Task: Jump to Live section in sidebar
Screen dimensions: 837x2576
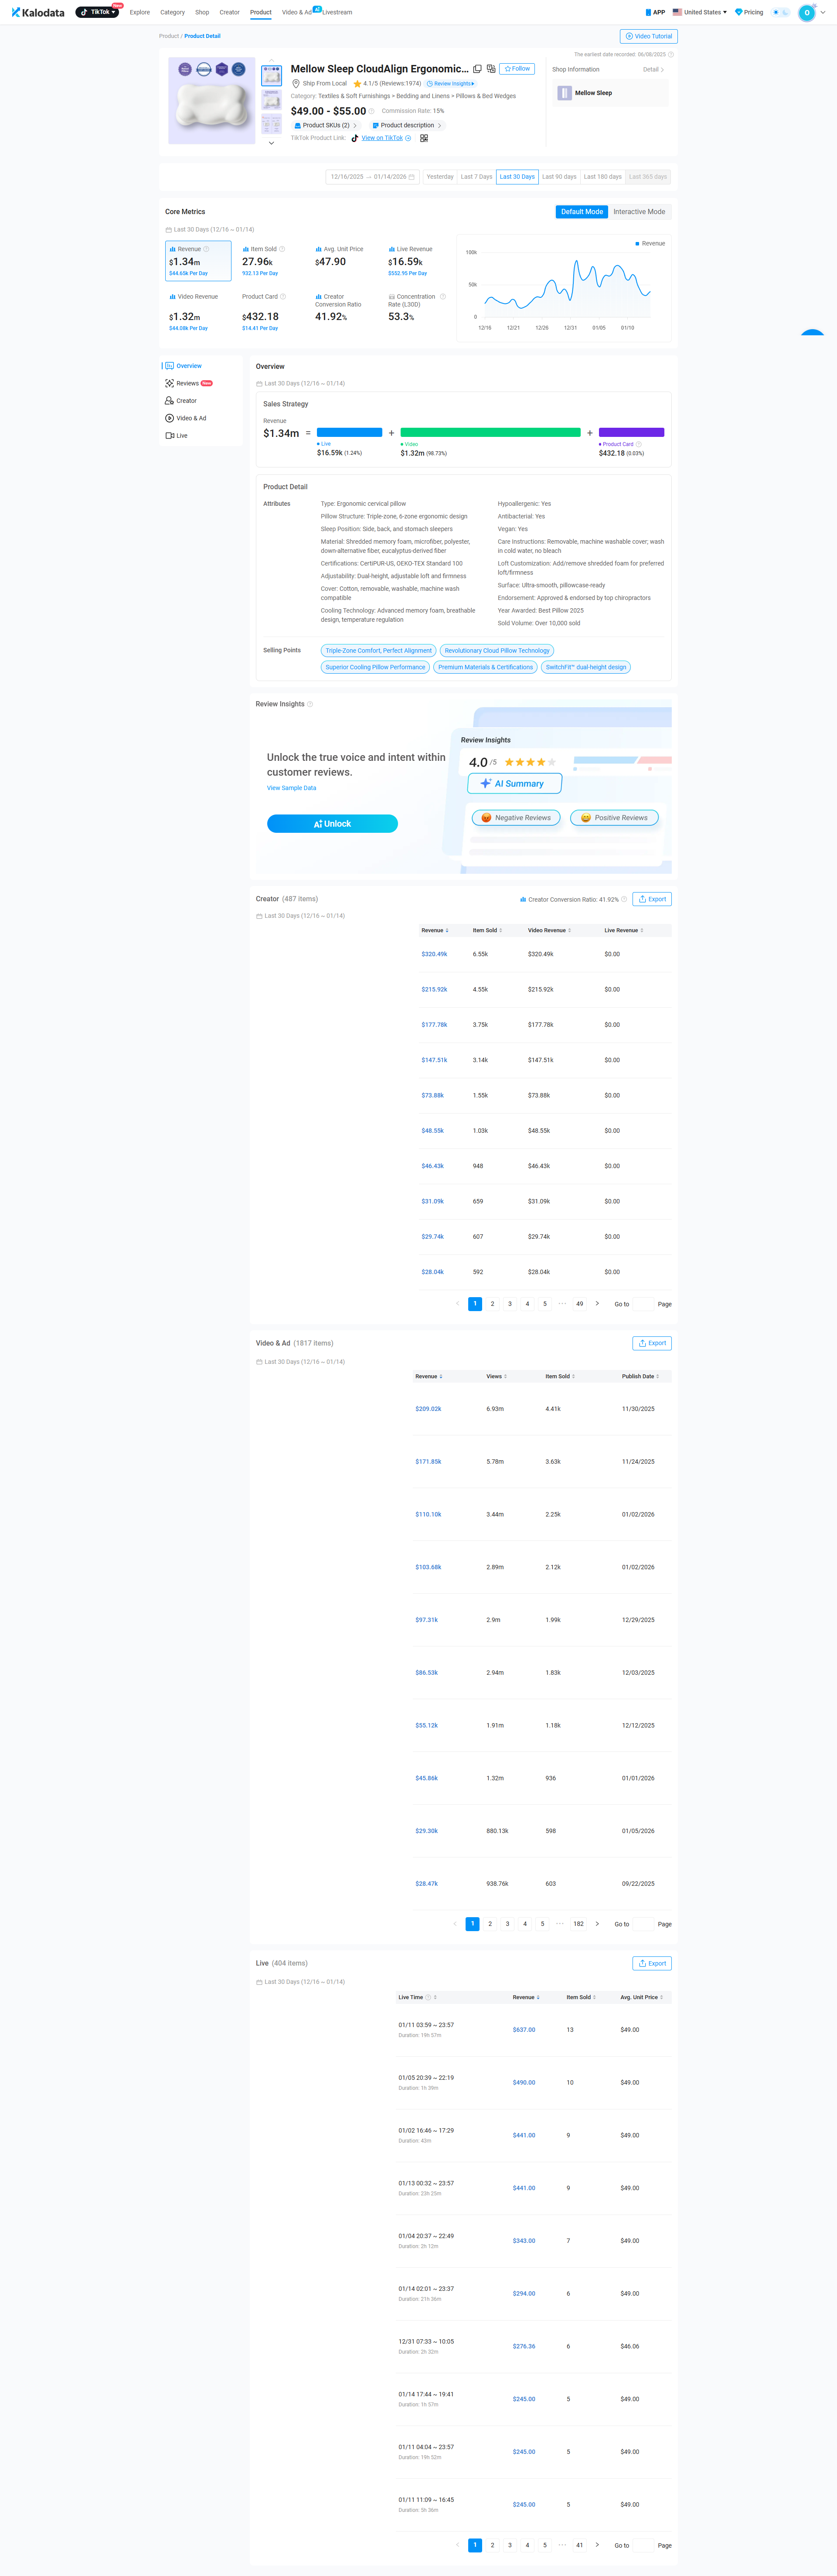Action: [176, 436]
